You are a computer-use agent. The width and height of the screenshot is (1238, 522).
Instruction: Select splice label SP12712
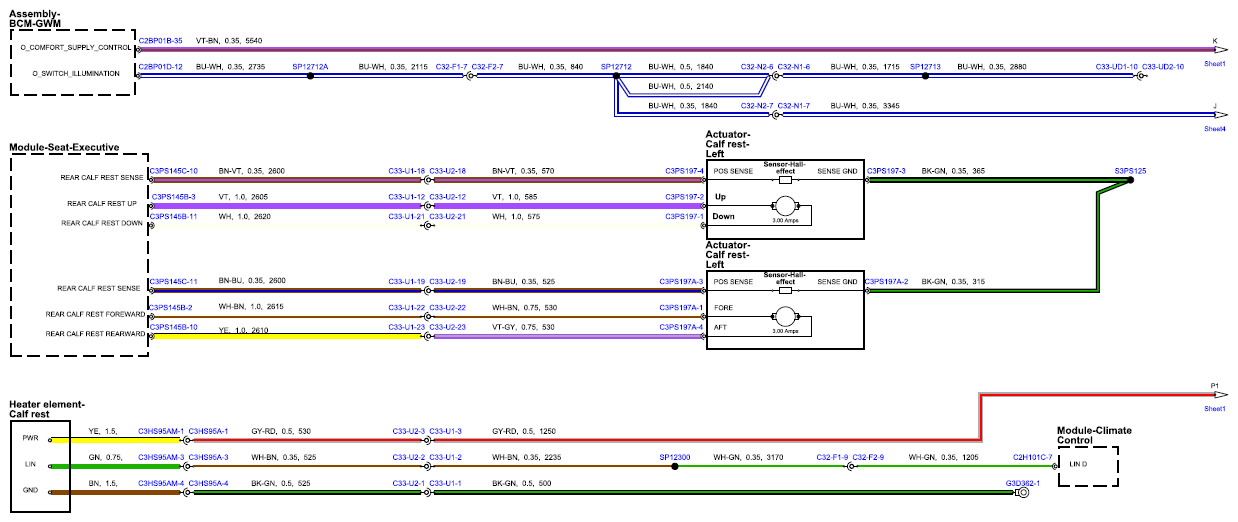click(616, 66)
